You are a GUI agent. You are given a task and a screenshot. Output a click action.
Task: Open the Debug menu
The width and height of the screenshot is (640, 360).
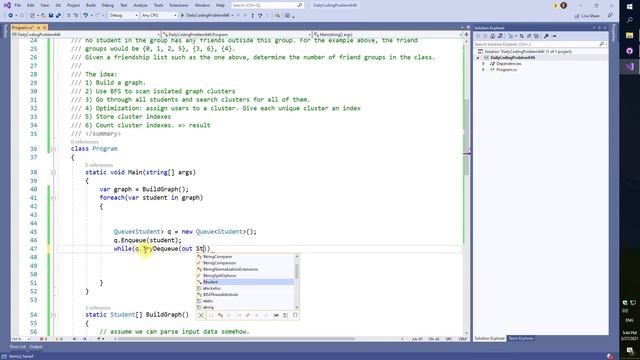click(x=108, y=5)
